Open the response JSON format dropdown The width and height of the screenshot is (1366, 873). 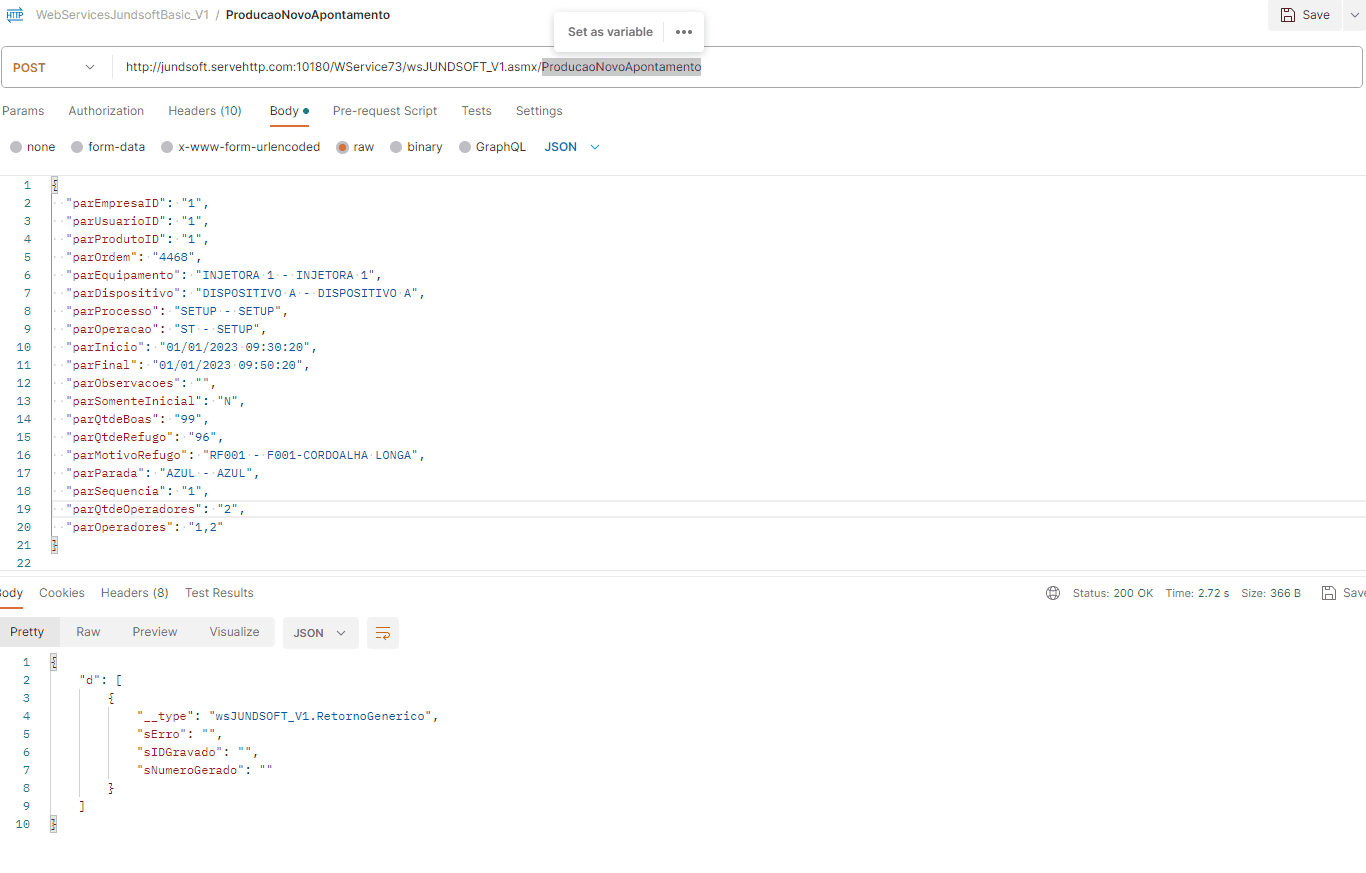coord(320,633)
